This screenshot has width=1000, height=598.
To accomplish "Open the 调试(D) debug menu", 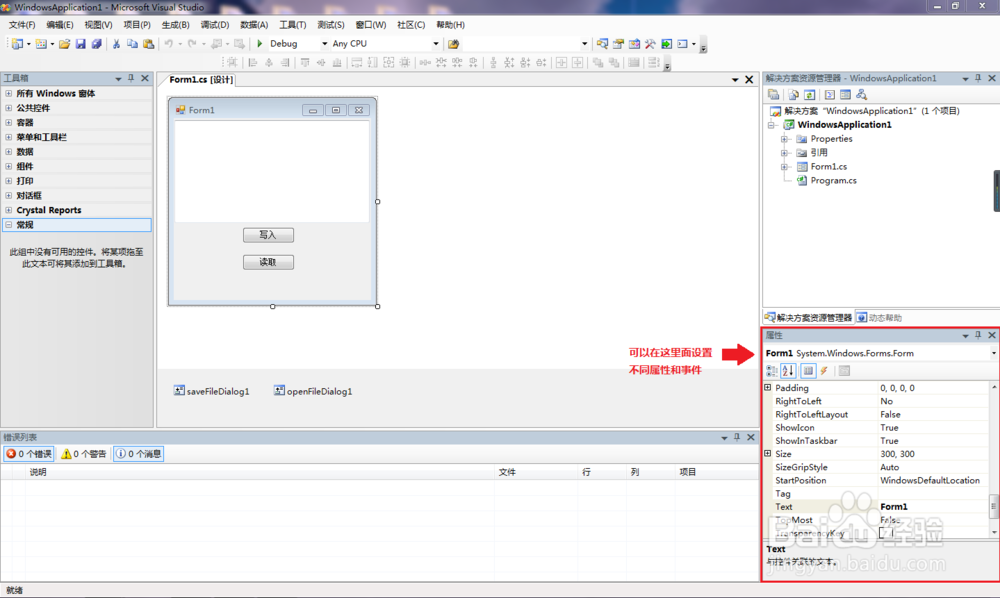I will tap(214, 24).
